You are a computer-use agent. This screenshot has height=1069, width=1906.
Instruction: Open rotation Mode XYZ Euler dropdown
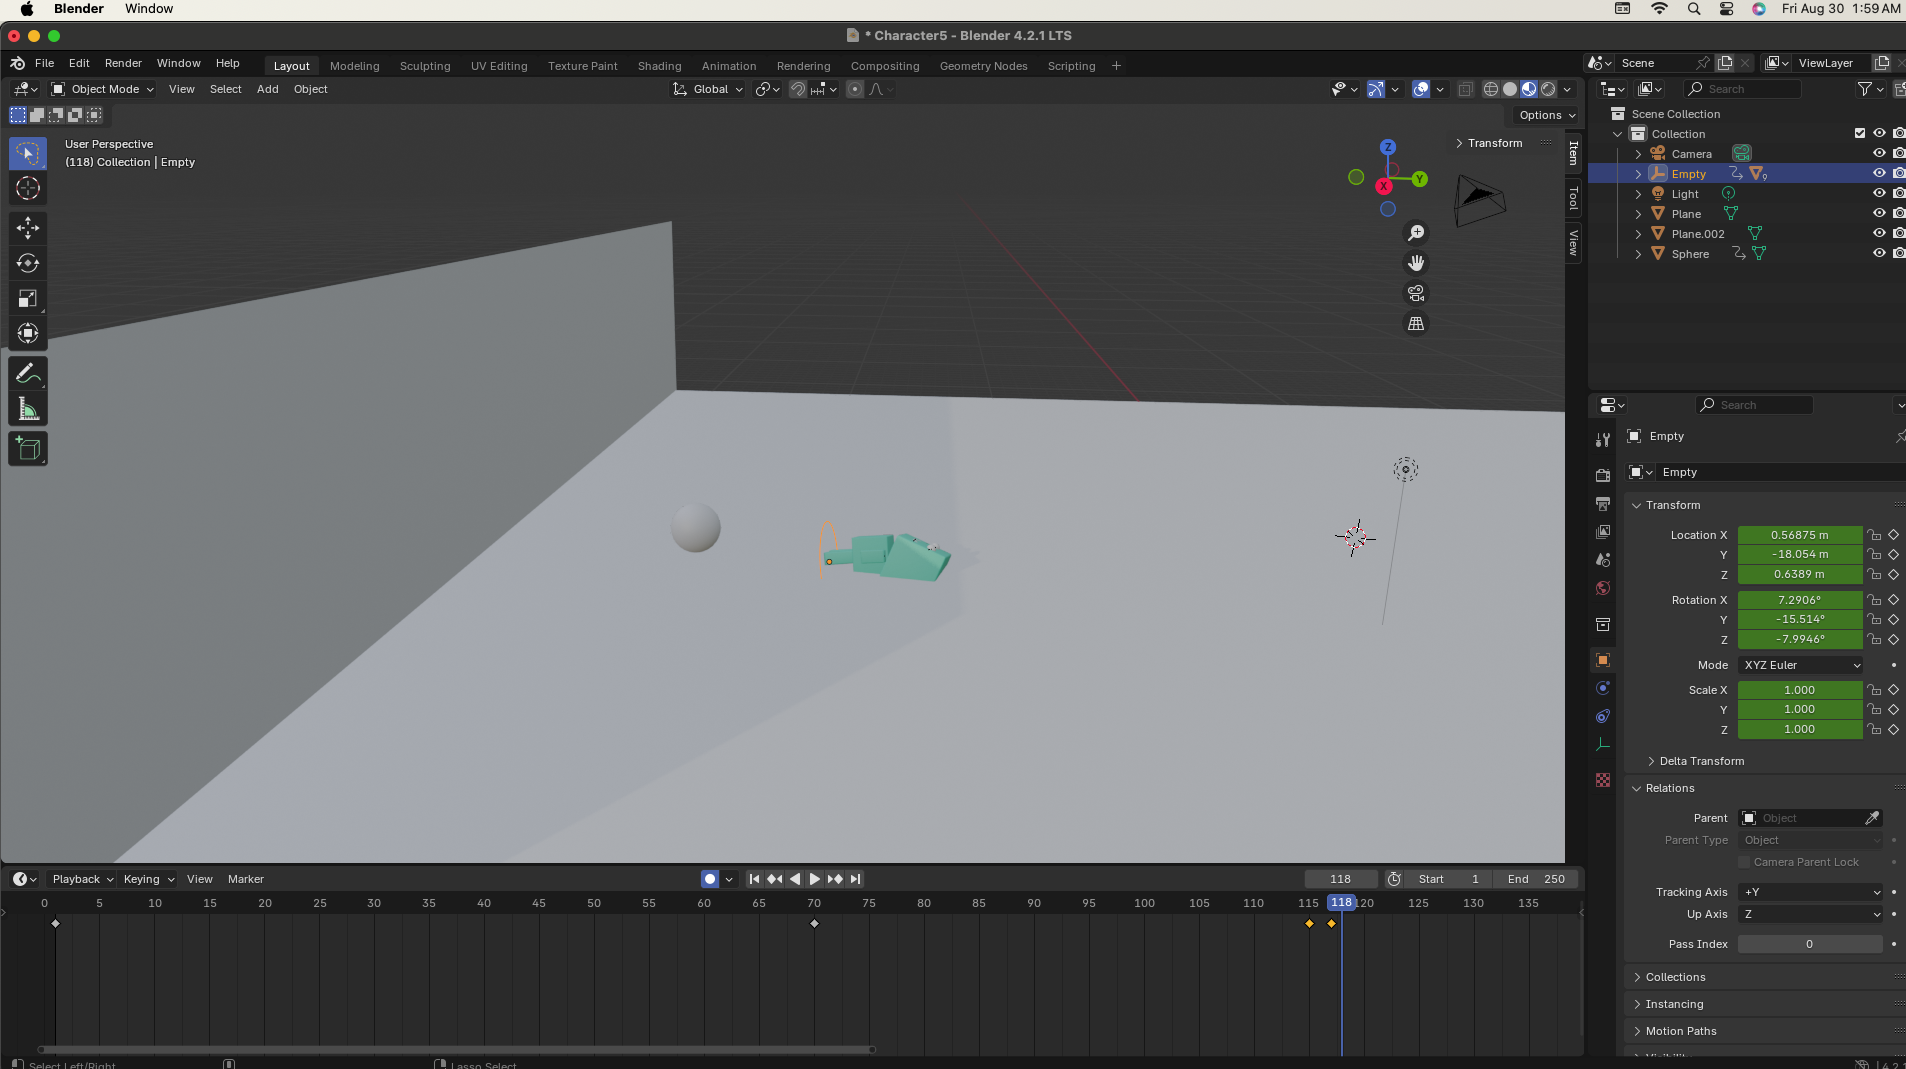[1801, 665]
